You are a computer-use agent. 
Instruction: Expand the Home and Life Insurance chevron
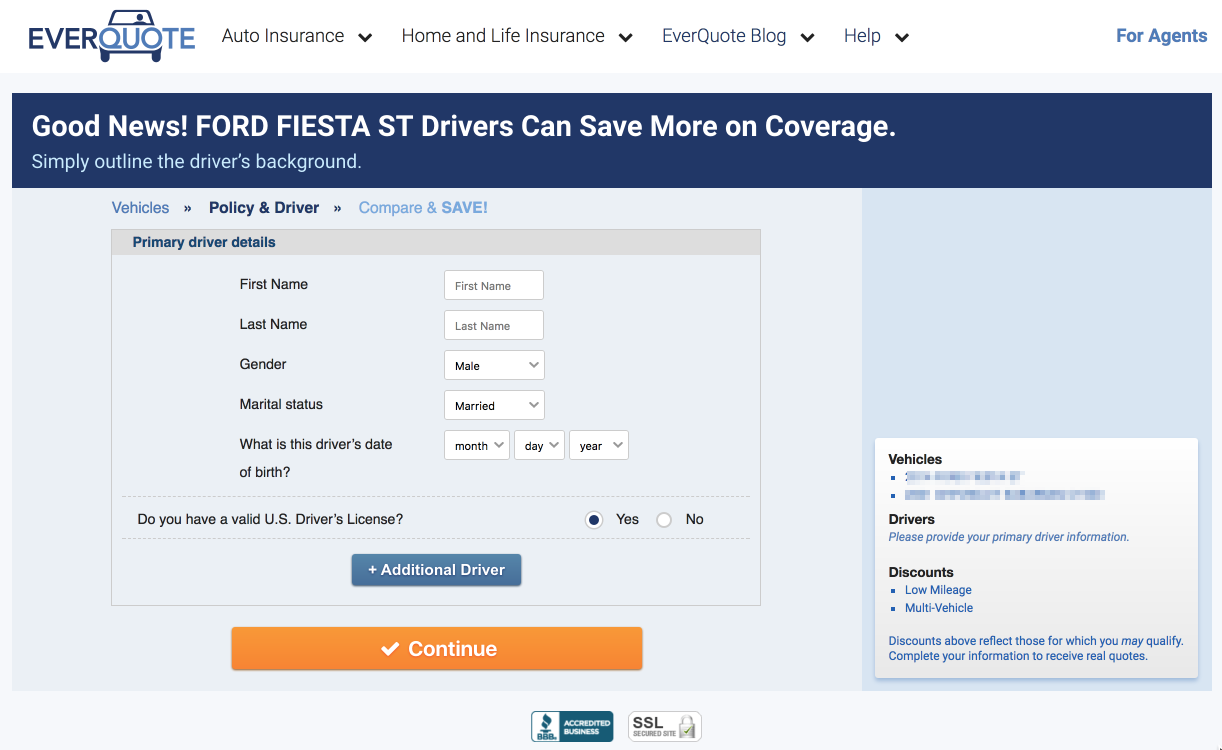pyautogui.click(x=625, y=38)
